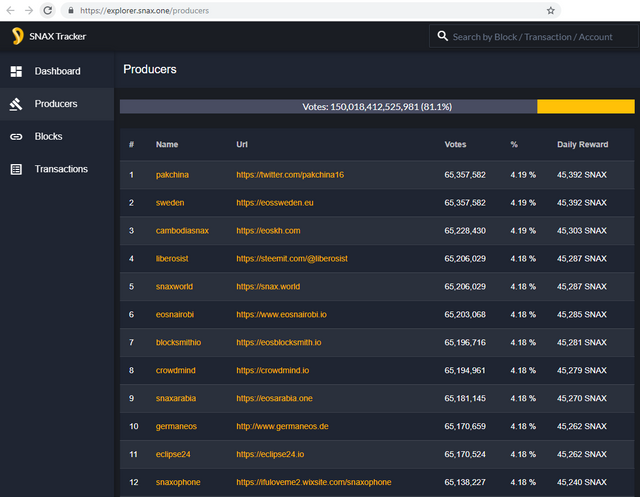
Task: Click the Daily Reward column header
Action: click(x=582, y=144)
